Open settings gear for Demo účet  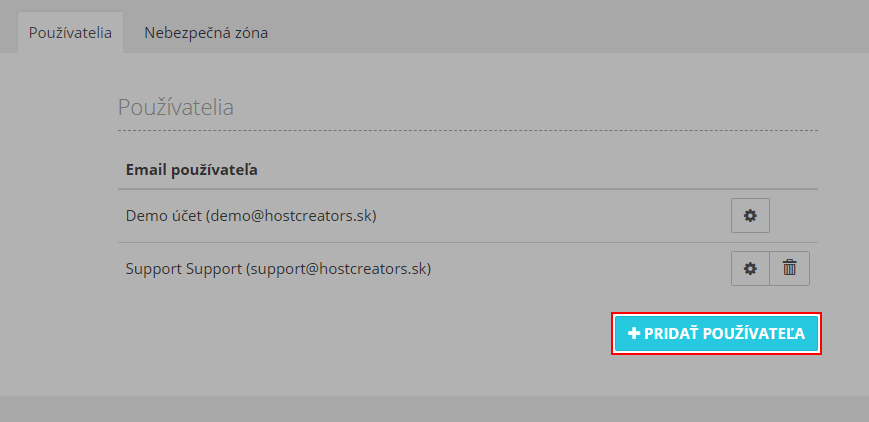750,216
